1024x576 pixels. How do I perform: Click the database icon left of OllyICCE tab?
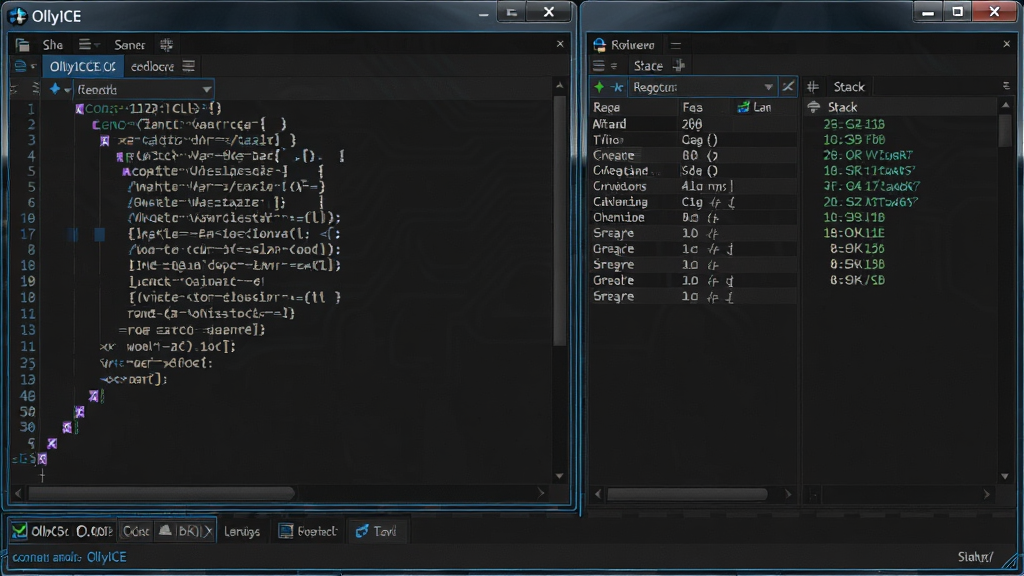(20, 66)
